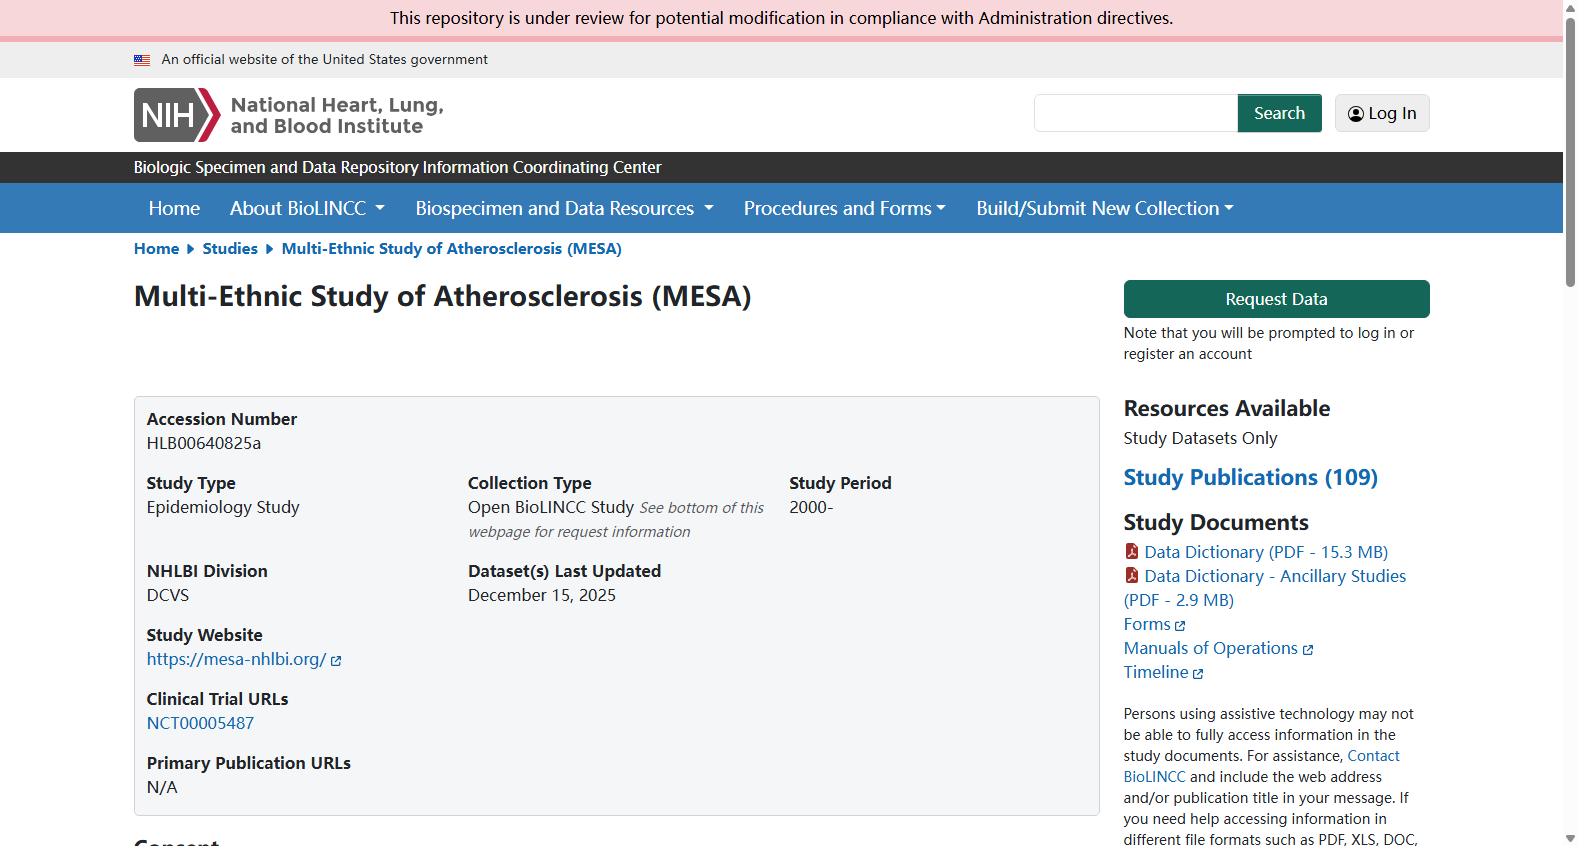Open the Timeline link

point(1156,672)
